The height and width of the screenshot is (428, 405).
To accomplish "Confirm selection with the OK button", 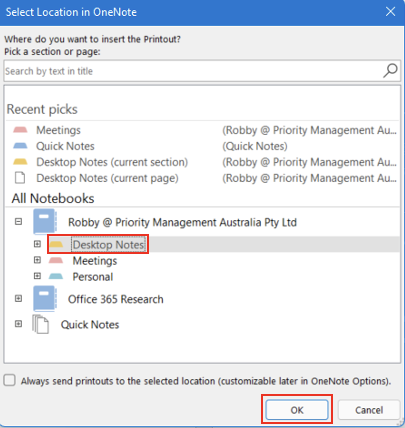I will pyautogui.click(x=297, y=410).
